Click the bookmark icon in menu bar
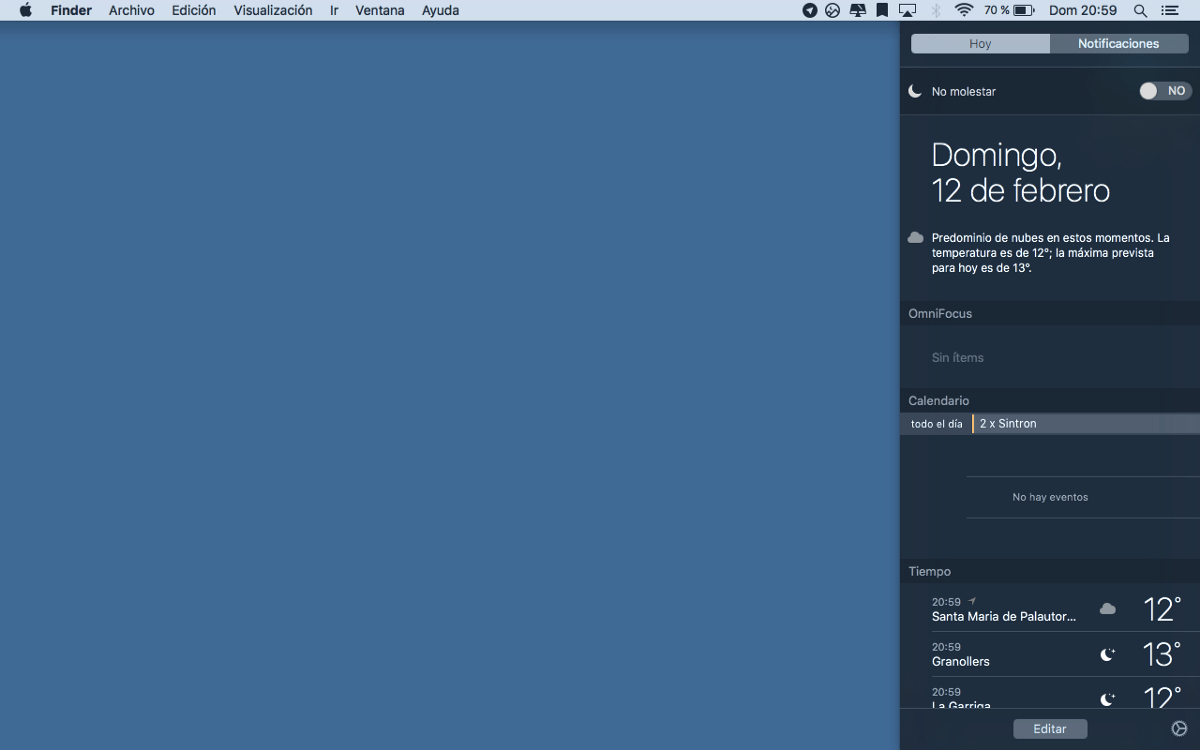The image size is (1200, 750). coord(882,10)
